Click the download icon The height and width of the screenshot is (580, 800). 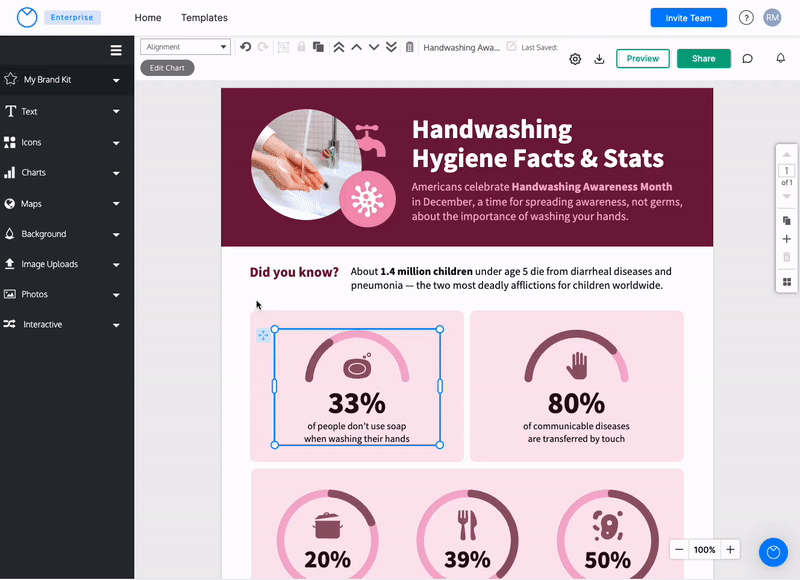599,59
